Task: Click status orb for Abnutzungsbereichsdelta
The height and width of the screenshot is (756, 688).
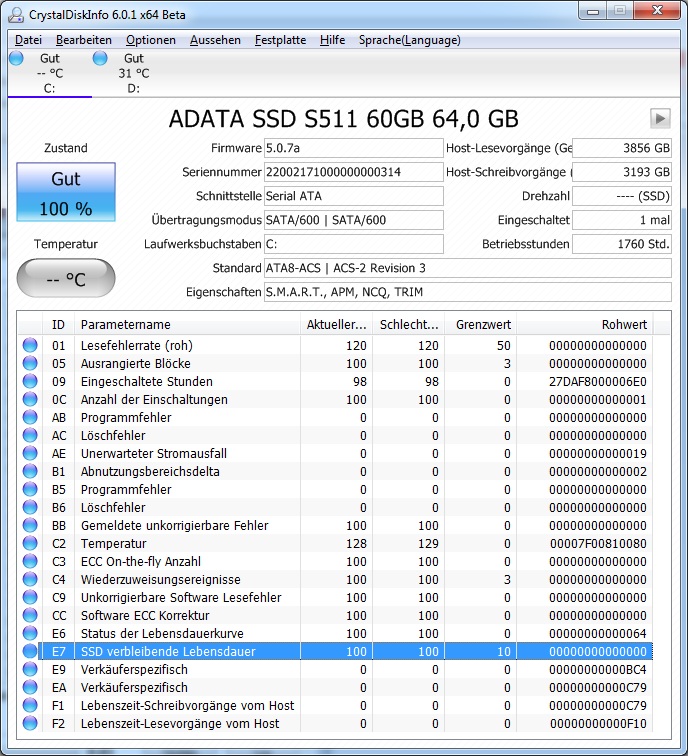Action: point(30,471)
